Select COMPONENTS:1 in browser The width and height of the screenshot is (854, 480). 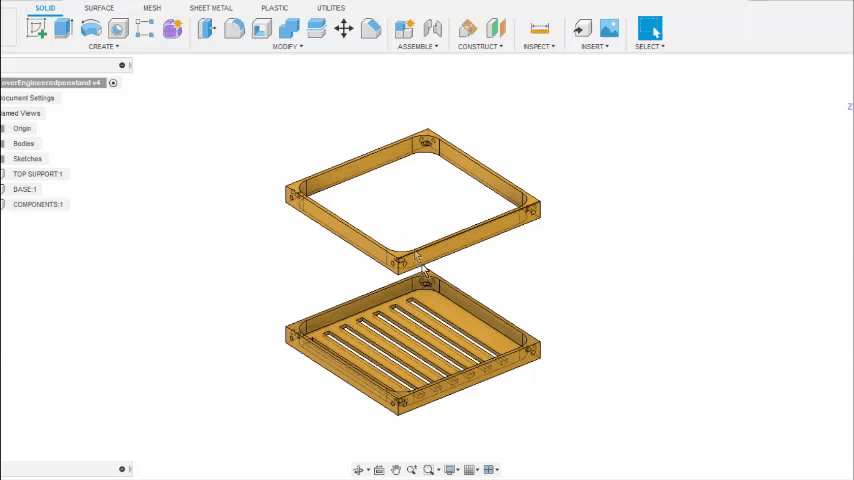(x=38, y=205)
